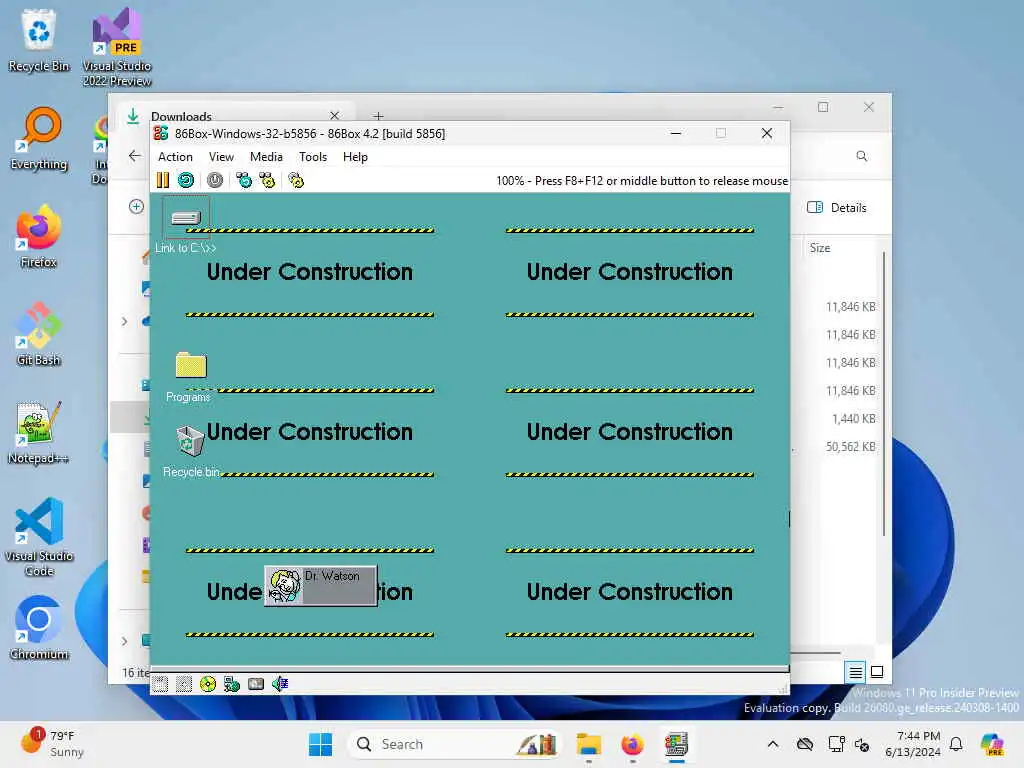This screenshot has width=1024, height=768.
Task: Open Git Bash desktop shortcut
Action: click(x=39, y=334)
